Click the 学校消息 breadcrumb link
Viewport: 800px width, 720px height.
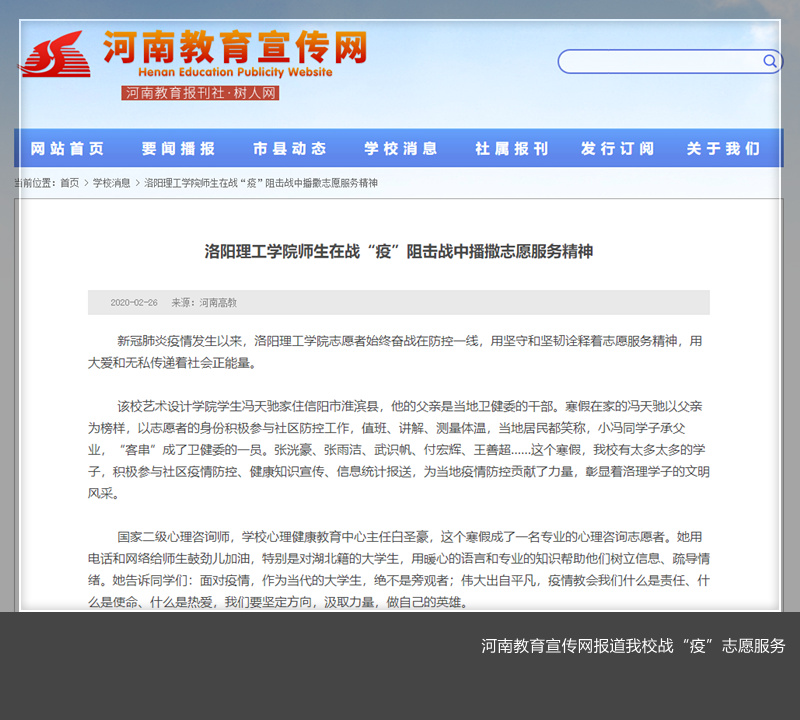click(111, 183)
